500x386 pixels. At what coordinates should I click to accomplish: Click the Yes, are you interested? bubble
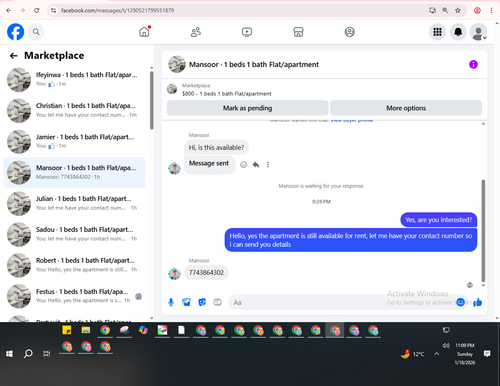pyautogui.click(x=439, y=220)
